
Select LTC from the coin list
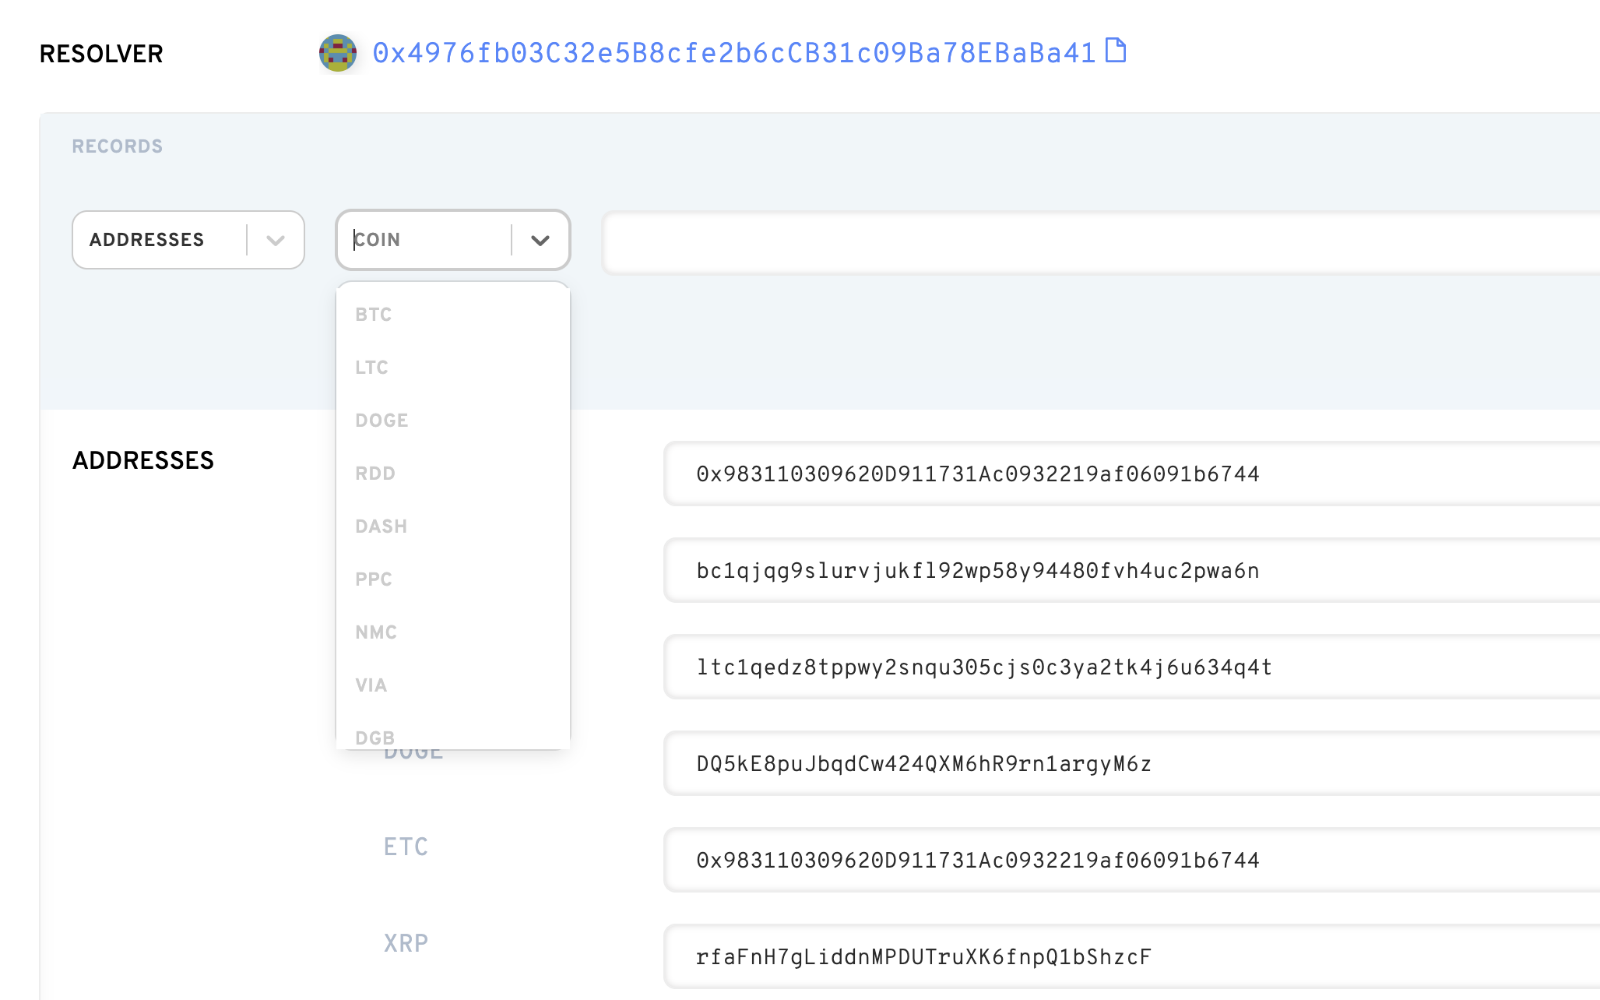[453, 367]
